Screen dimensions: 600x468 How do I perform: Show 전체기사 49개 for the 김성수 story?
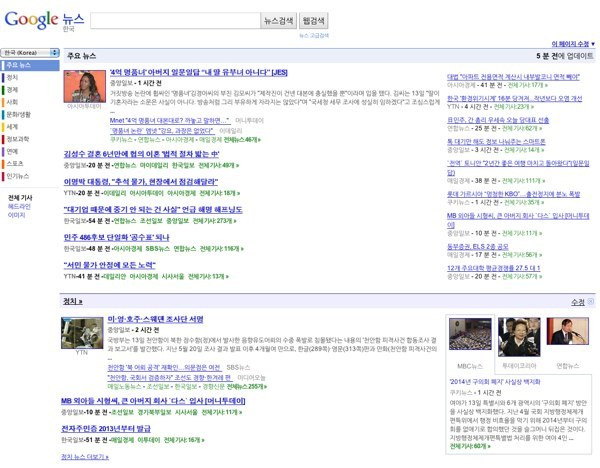pos(218,165)
